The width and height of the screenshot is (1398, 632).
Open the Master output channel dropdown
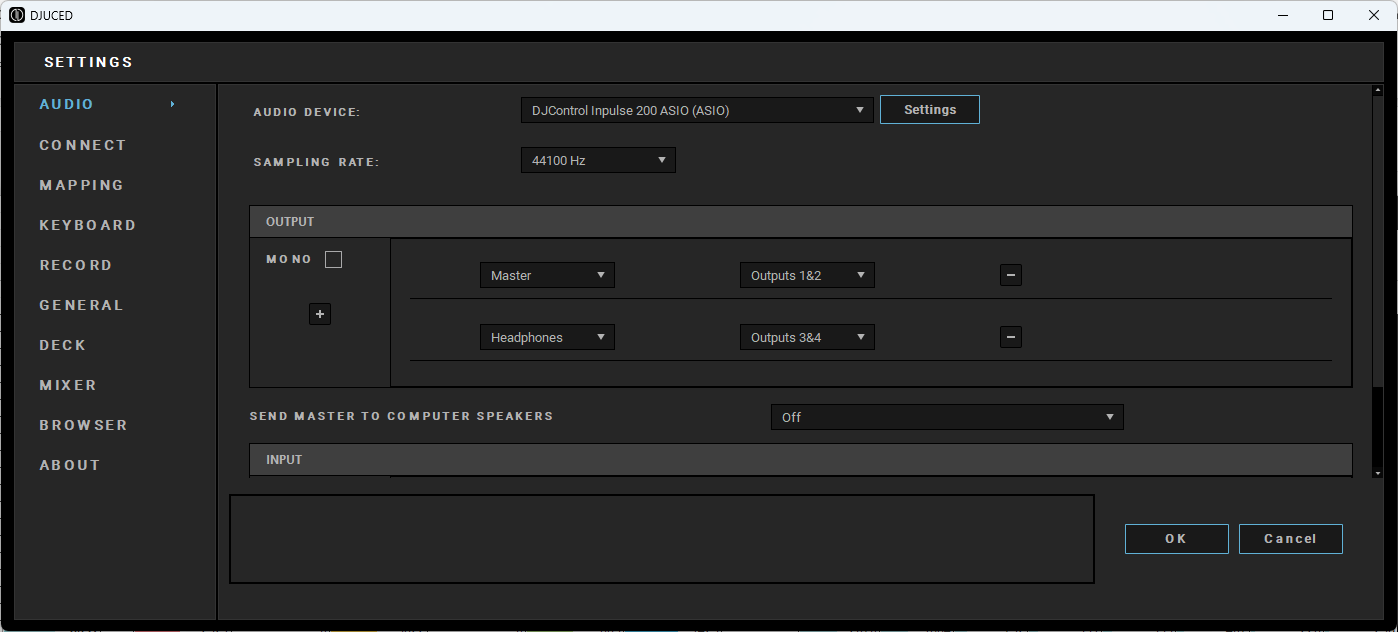(x=547, y=275)
